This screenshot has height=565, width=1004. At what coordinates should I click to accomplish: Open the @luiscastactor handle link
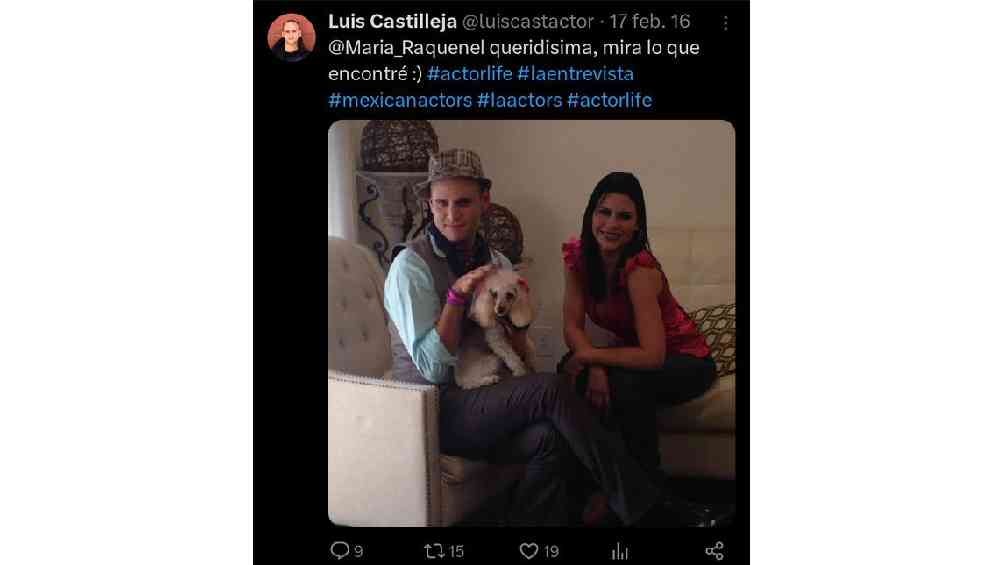coord(528,22)
